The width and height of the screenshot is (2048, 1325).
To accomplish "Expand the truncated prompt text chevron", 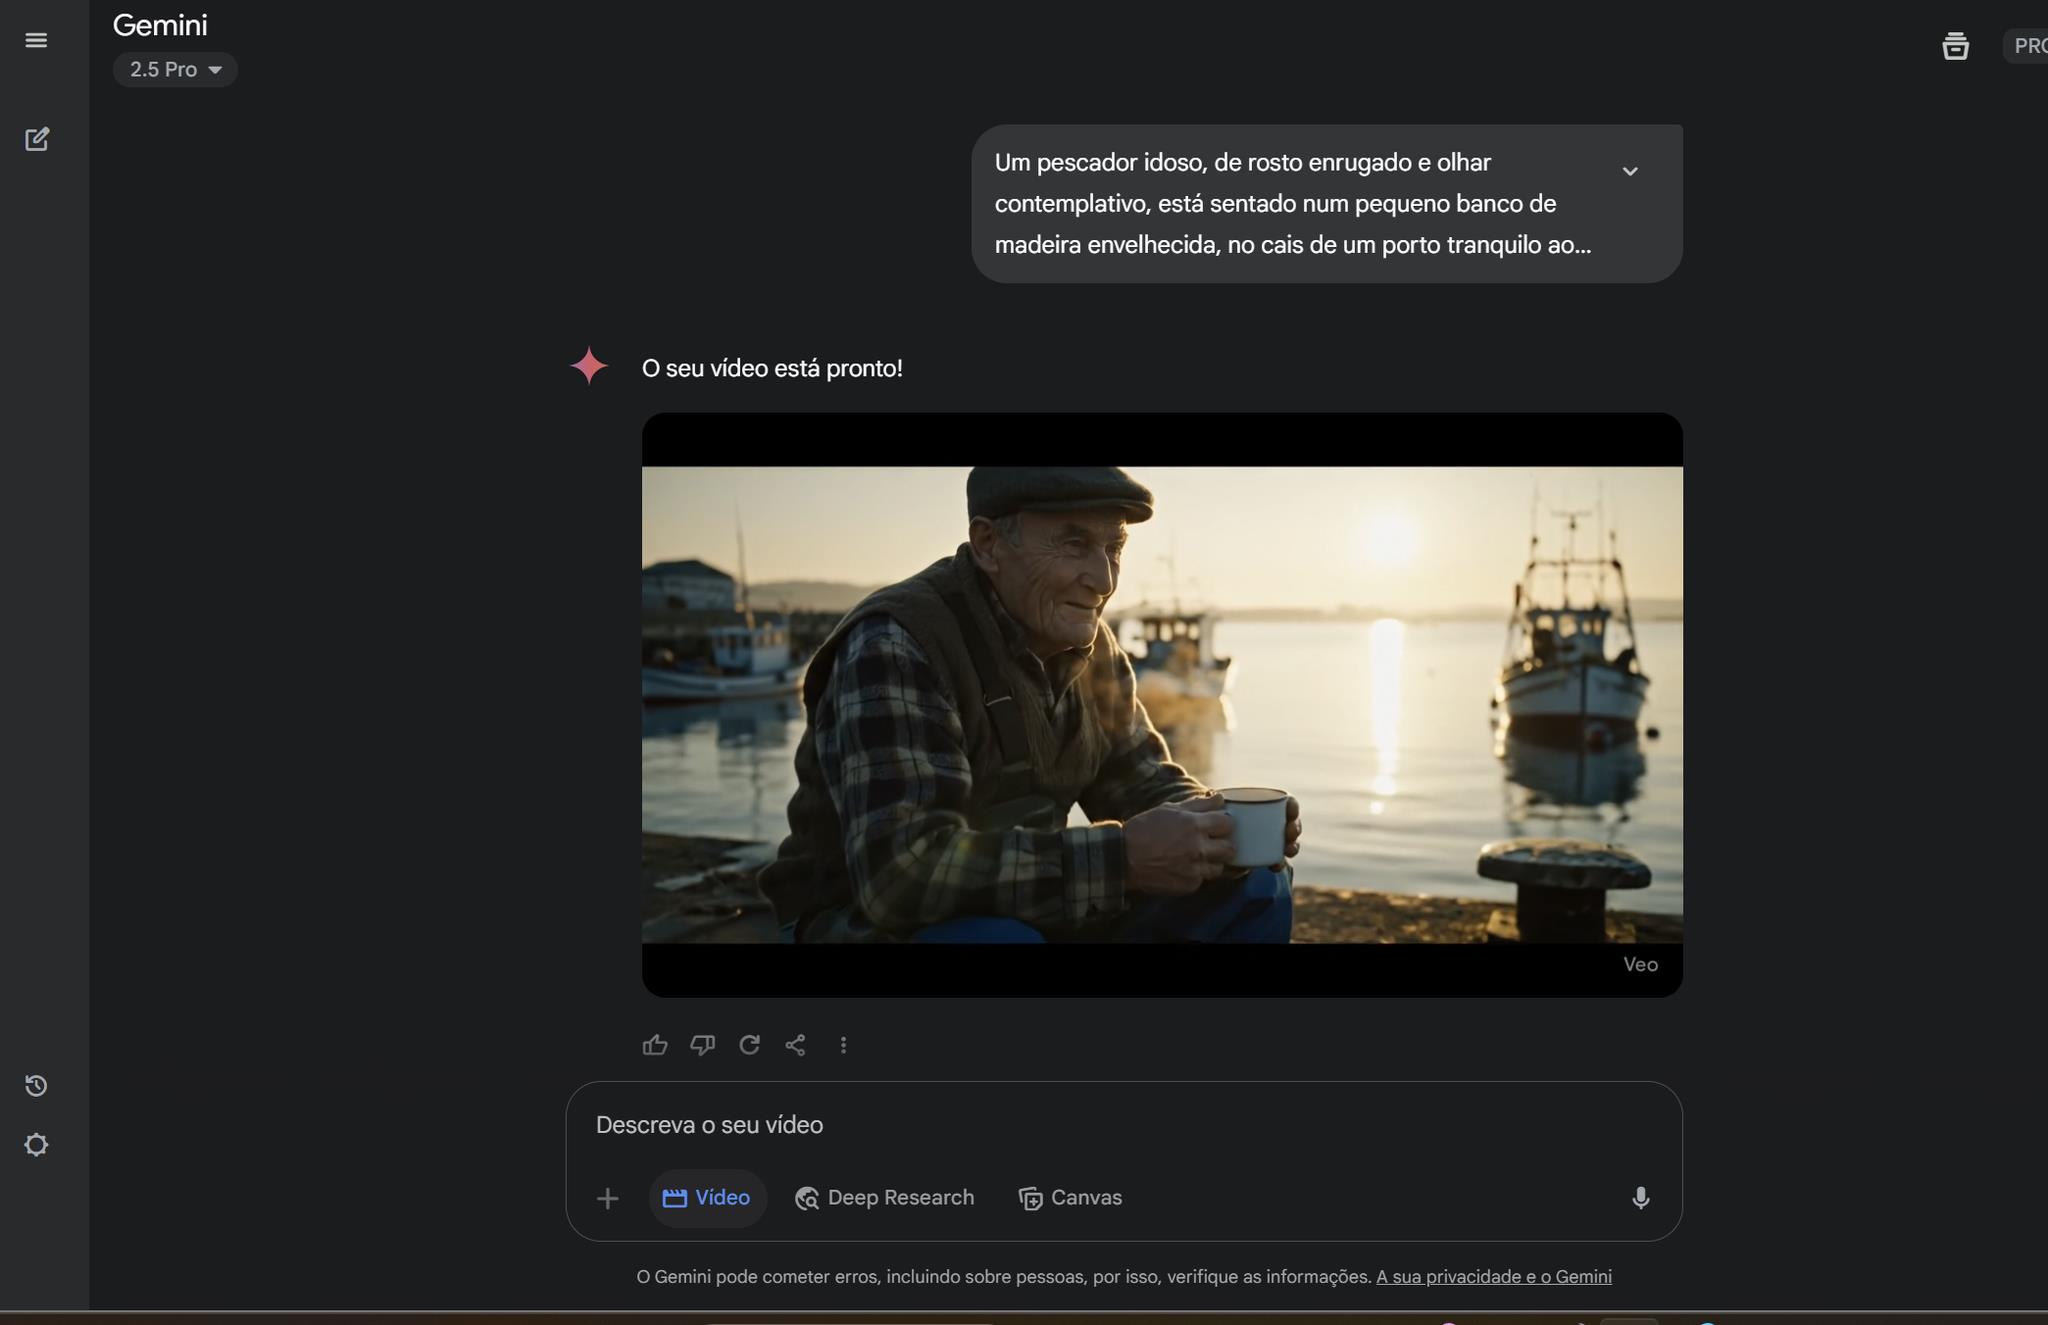I will (1630, 172).
